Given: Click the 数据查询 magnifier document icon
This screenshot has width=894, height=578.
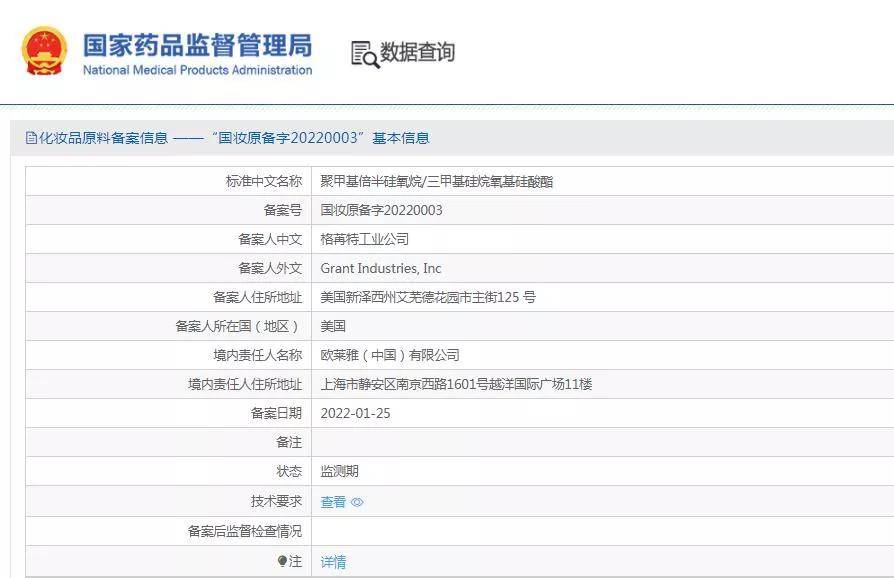Looking at the screenshot, I should click(365, 54).
